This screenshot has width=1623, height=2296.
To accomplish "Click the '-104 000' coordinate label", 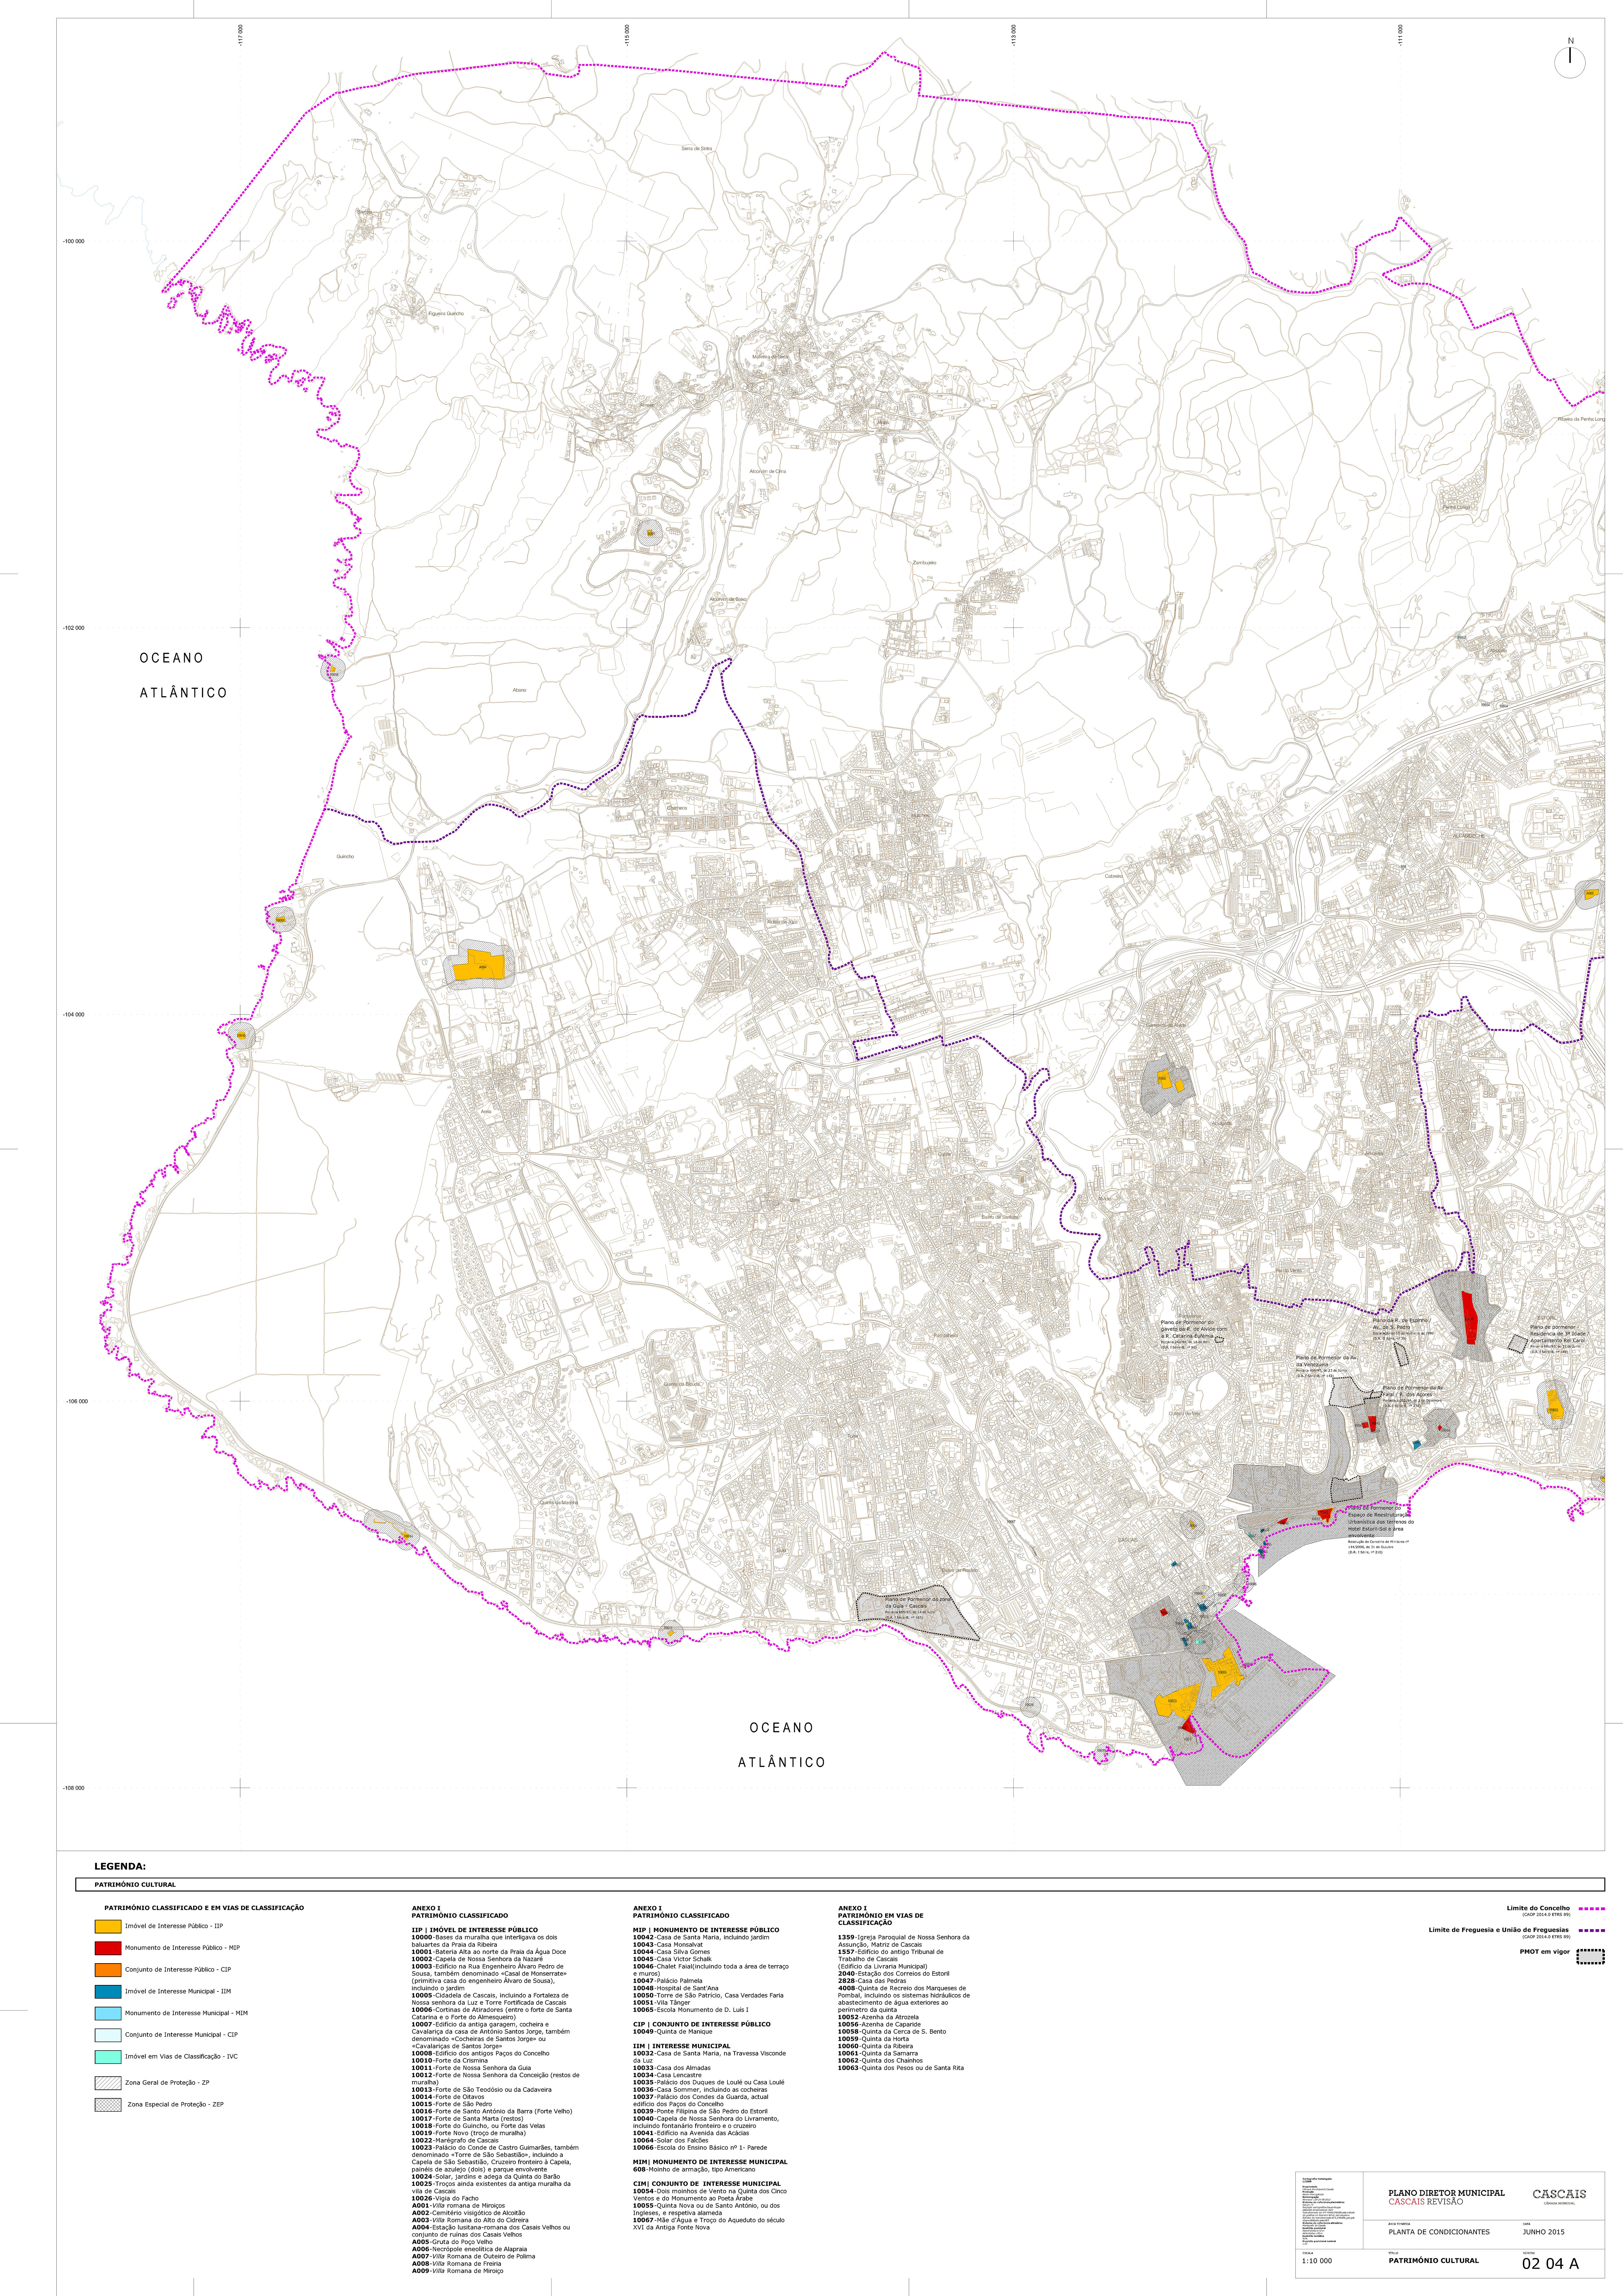I will coord(74,1015).
